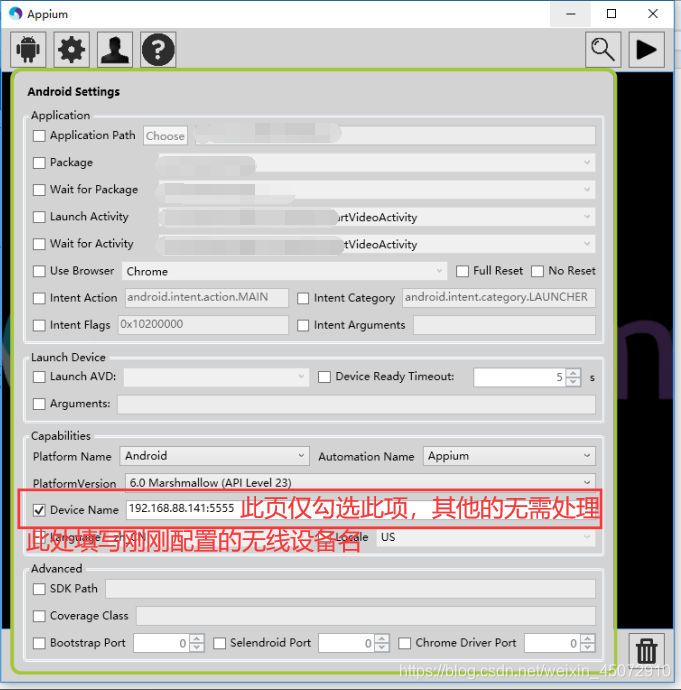Enable the Launch AVD checkbox
The height and width of the screenshot is (690, 681).
(x=39, y=377)
